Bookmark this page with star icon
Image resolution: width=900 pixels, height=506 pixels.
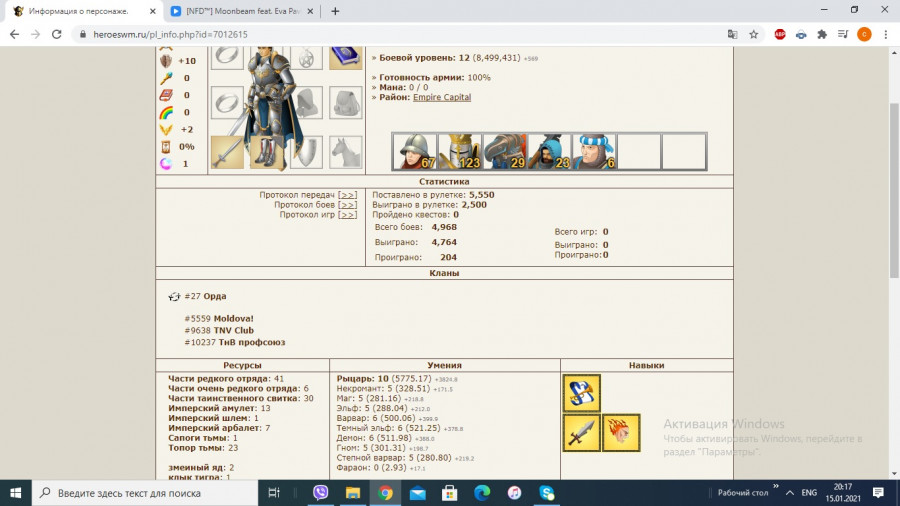pyautogui.click(x=754, y=34)
